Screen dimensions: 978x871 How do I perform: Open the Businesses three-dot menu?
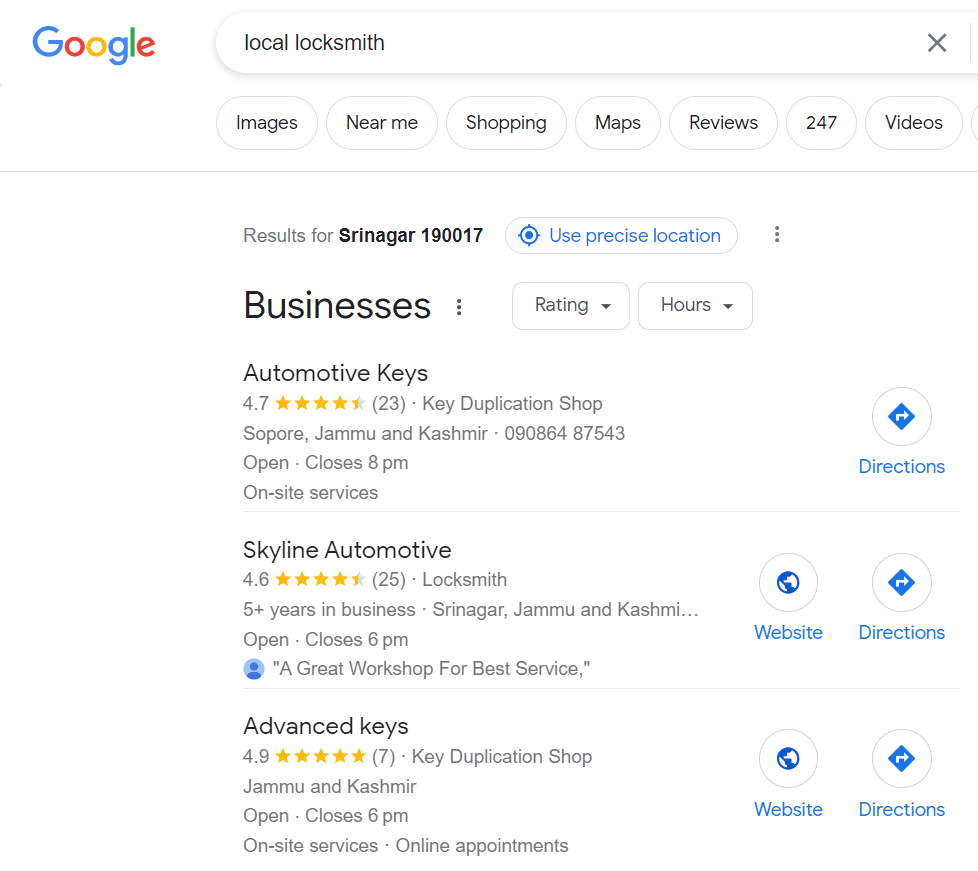[459, 307]
